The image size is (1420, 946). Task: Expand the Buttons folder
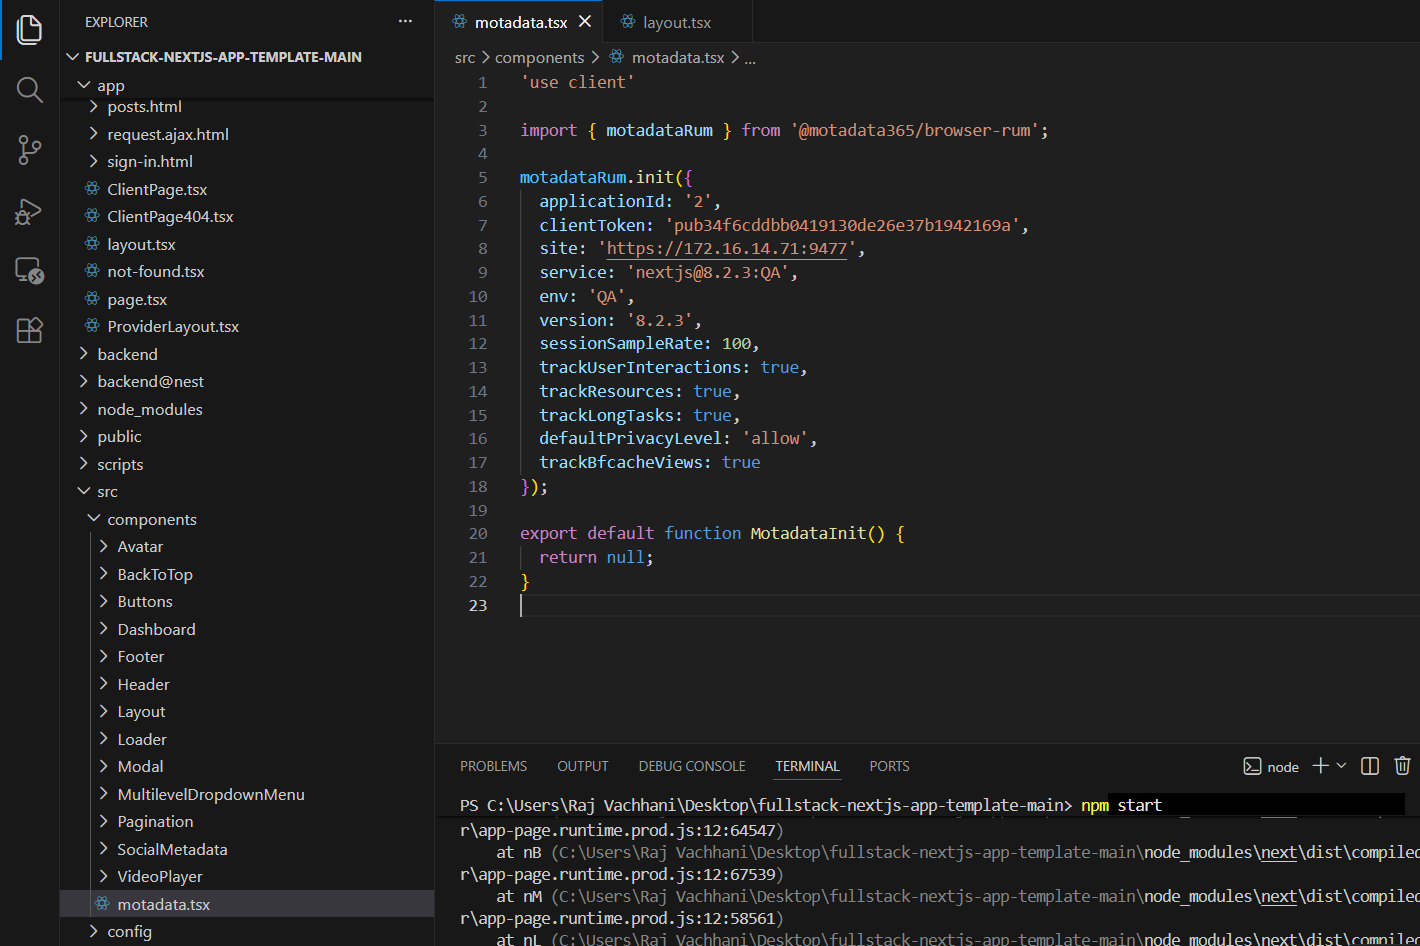click(247, 601)
